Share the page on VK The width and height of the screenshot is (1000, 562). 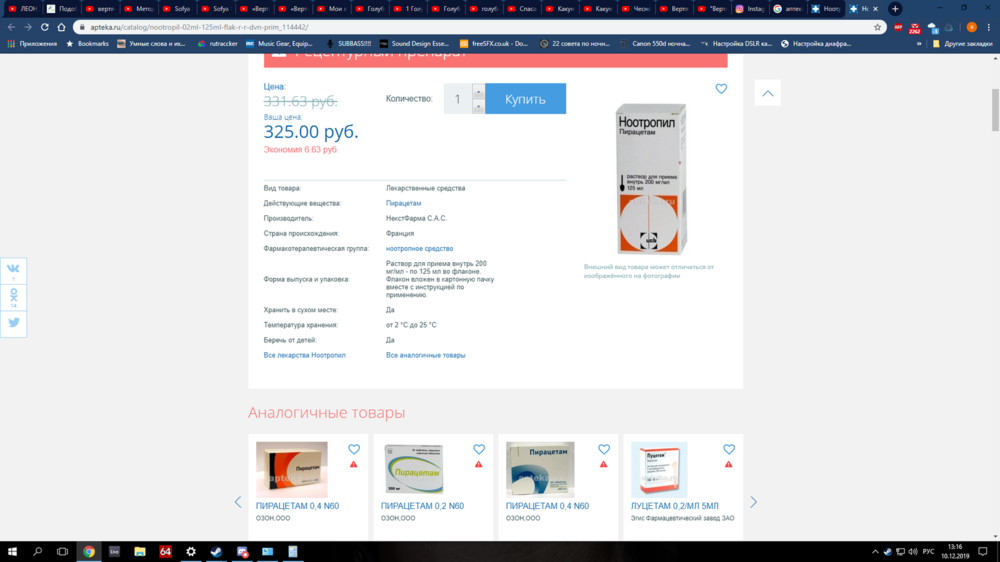click(14, 270)
